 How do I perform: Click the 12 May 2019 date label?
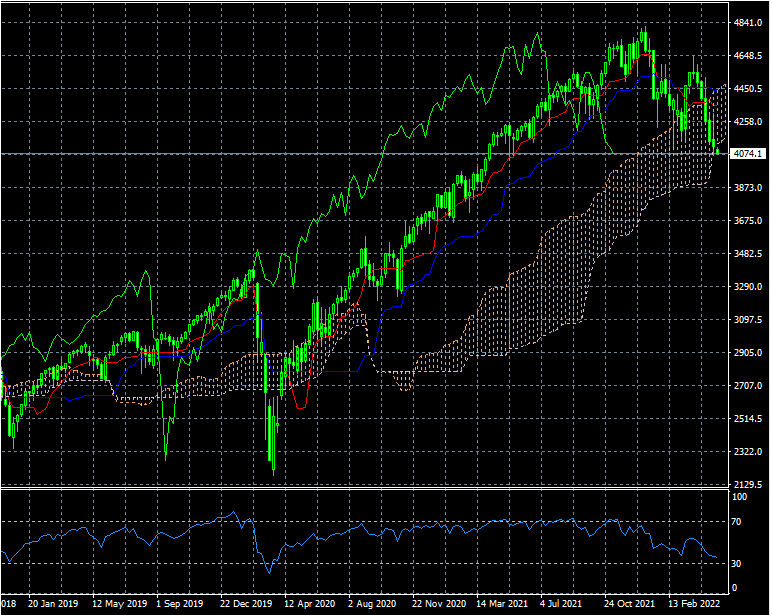coord(120,604)
